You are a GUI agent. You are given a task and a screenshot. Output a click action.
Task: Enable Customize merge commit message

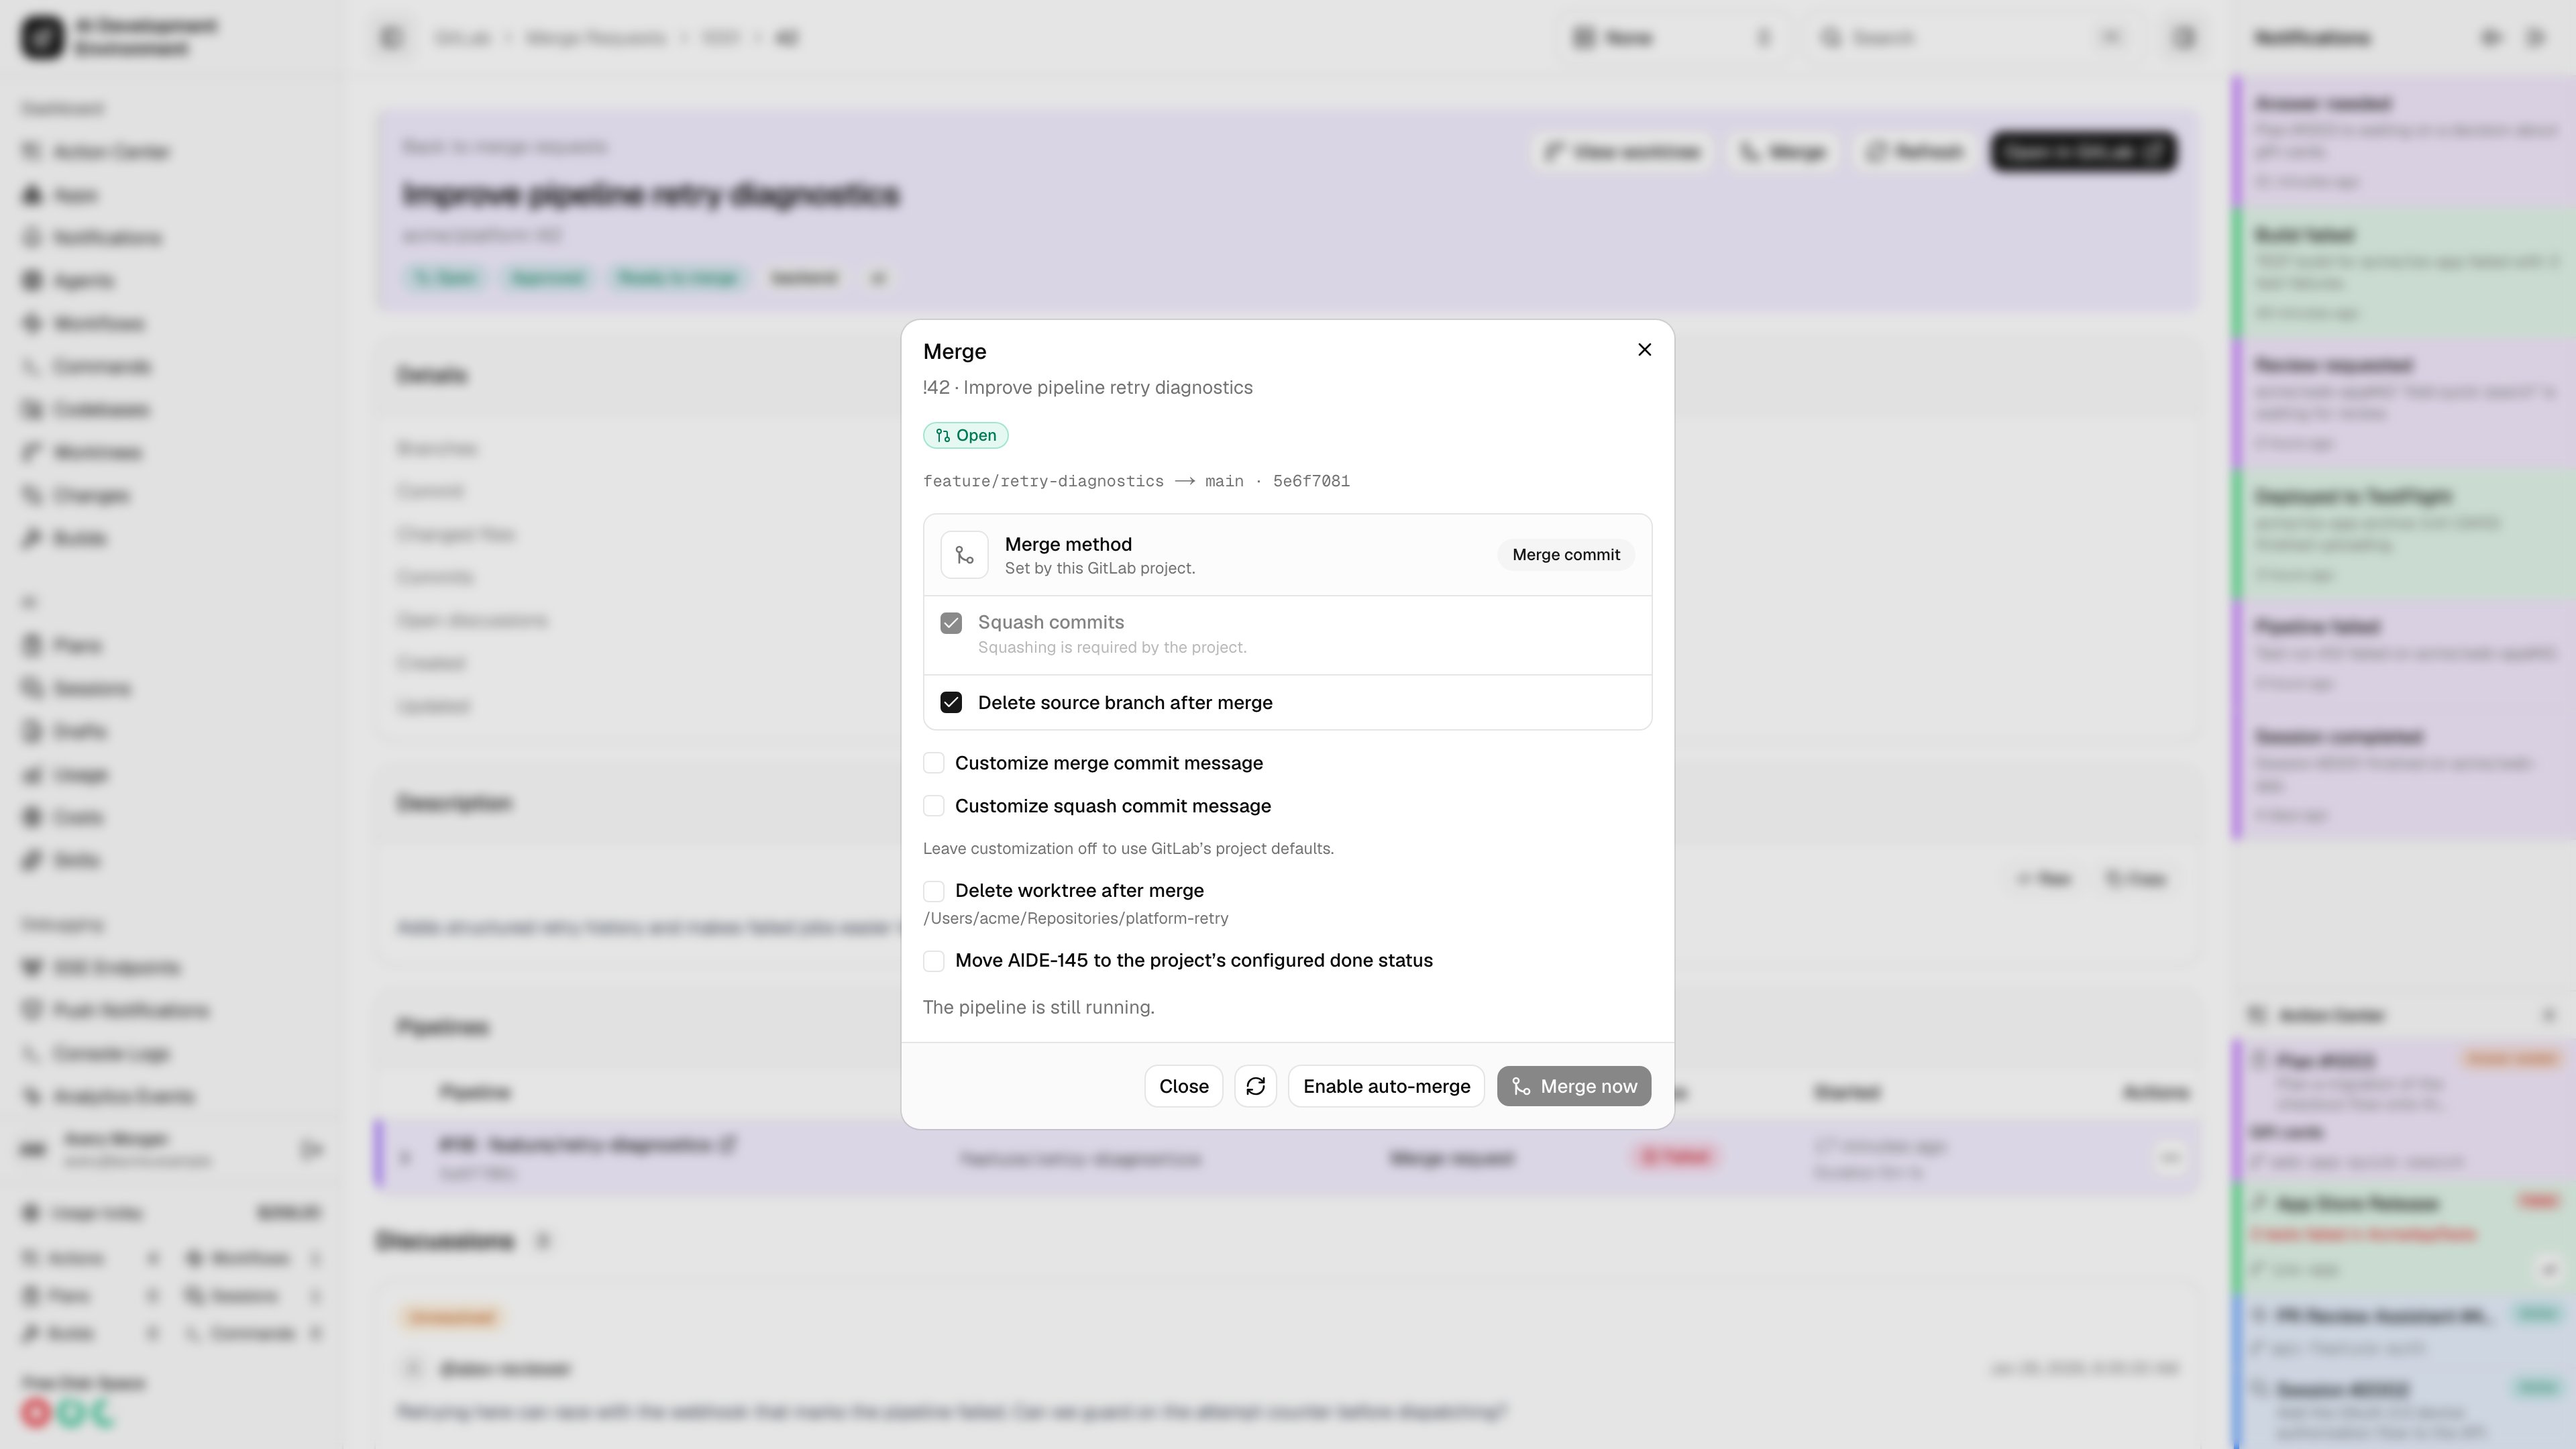[934, 763]
